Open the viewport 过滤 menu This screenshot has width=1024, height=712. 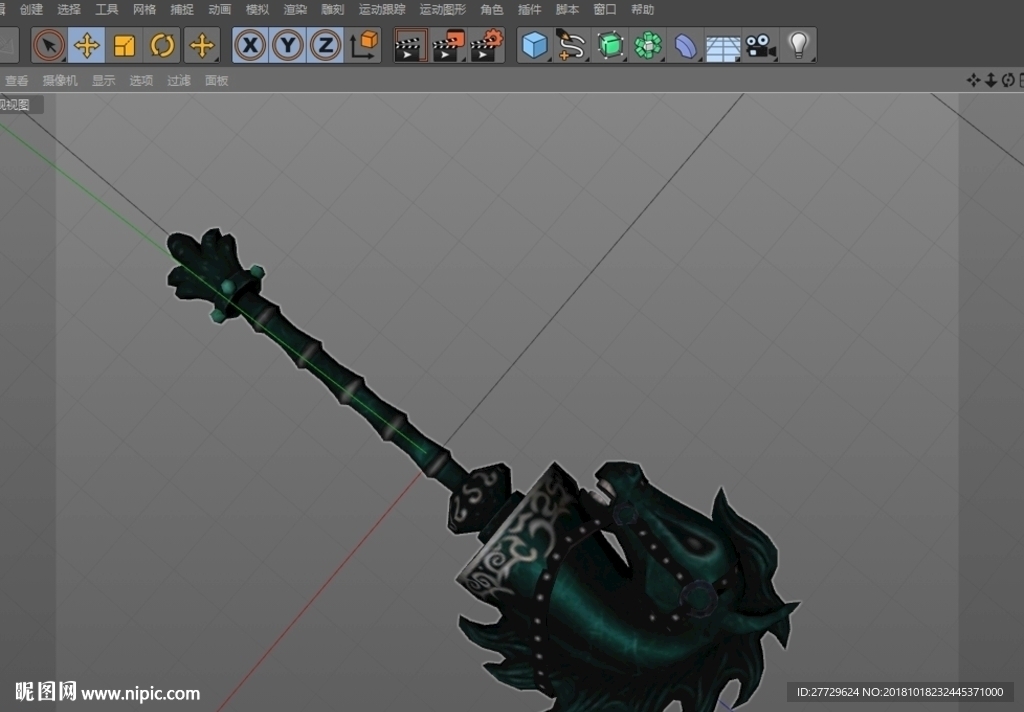pos(178,80)
